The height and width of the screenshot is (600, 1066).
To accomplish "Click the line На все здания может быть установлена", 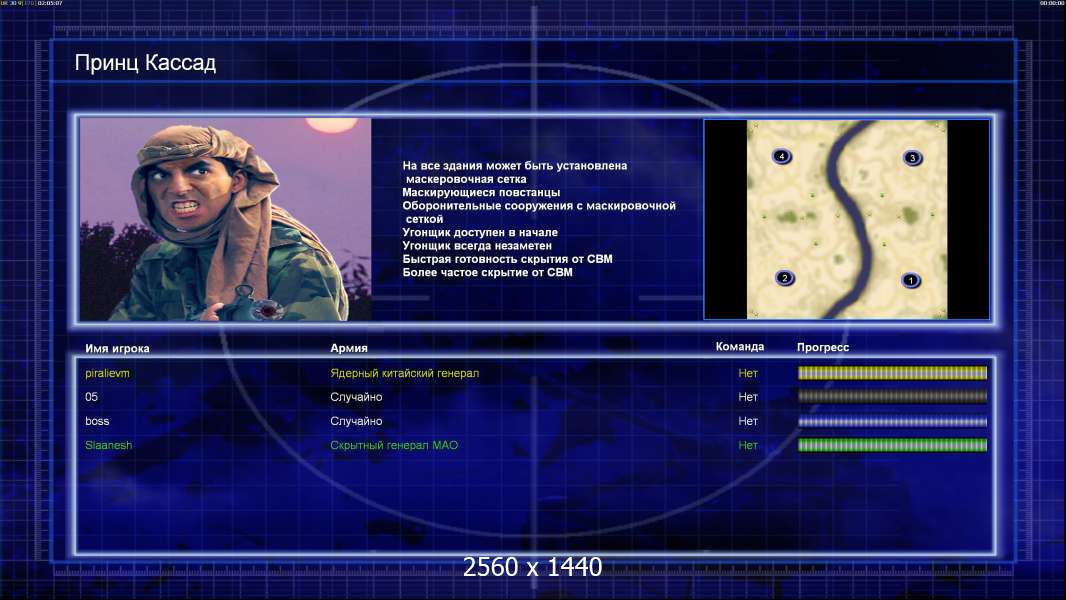I will 515,166.
